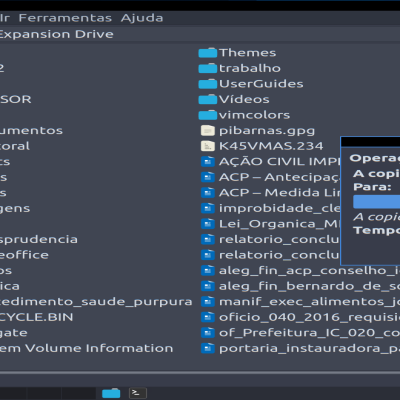Select System Volume Information folder

[87, 348]
